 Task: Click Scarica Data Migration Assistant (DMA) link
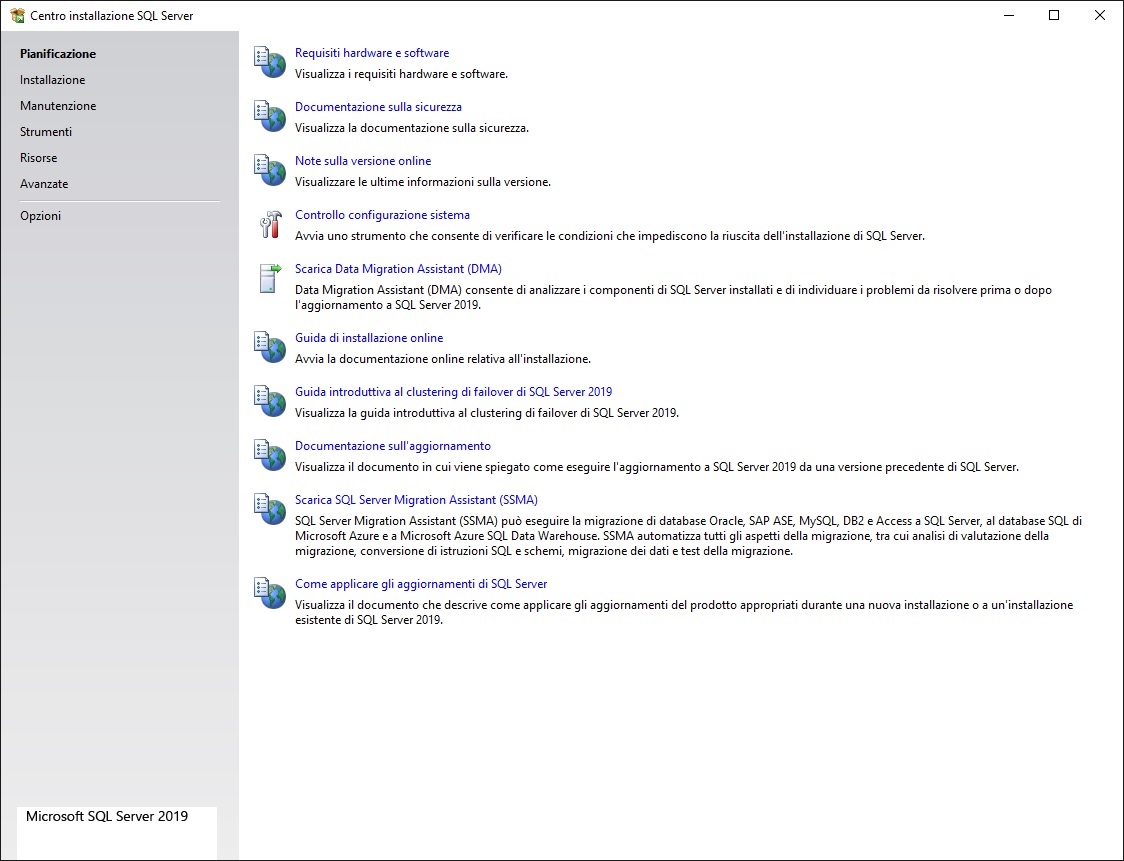click(x=399, y=269)
